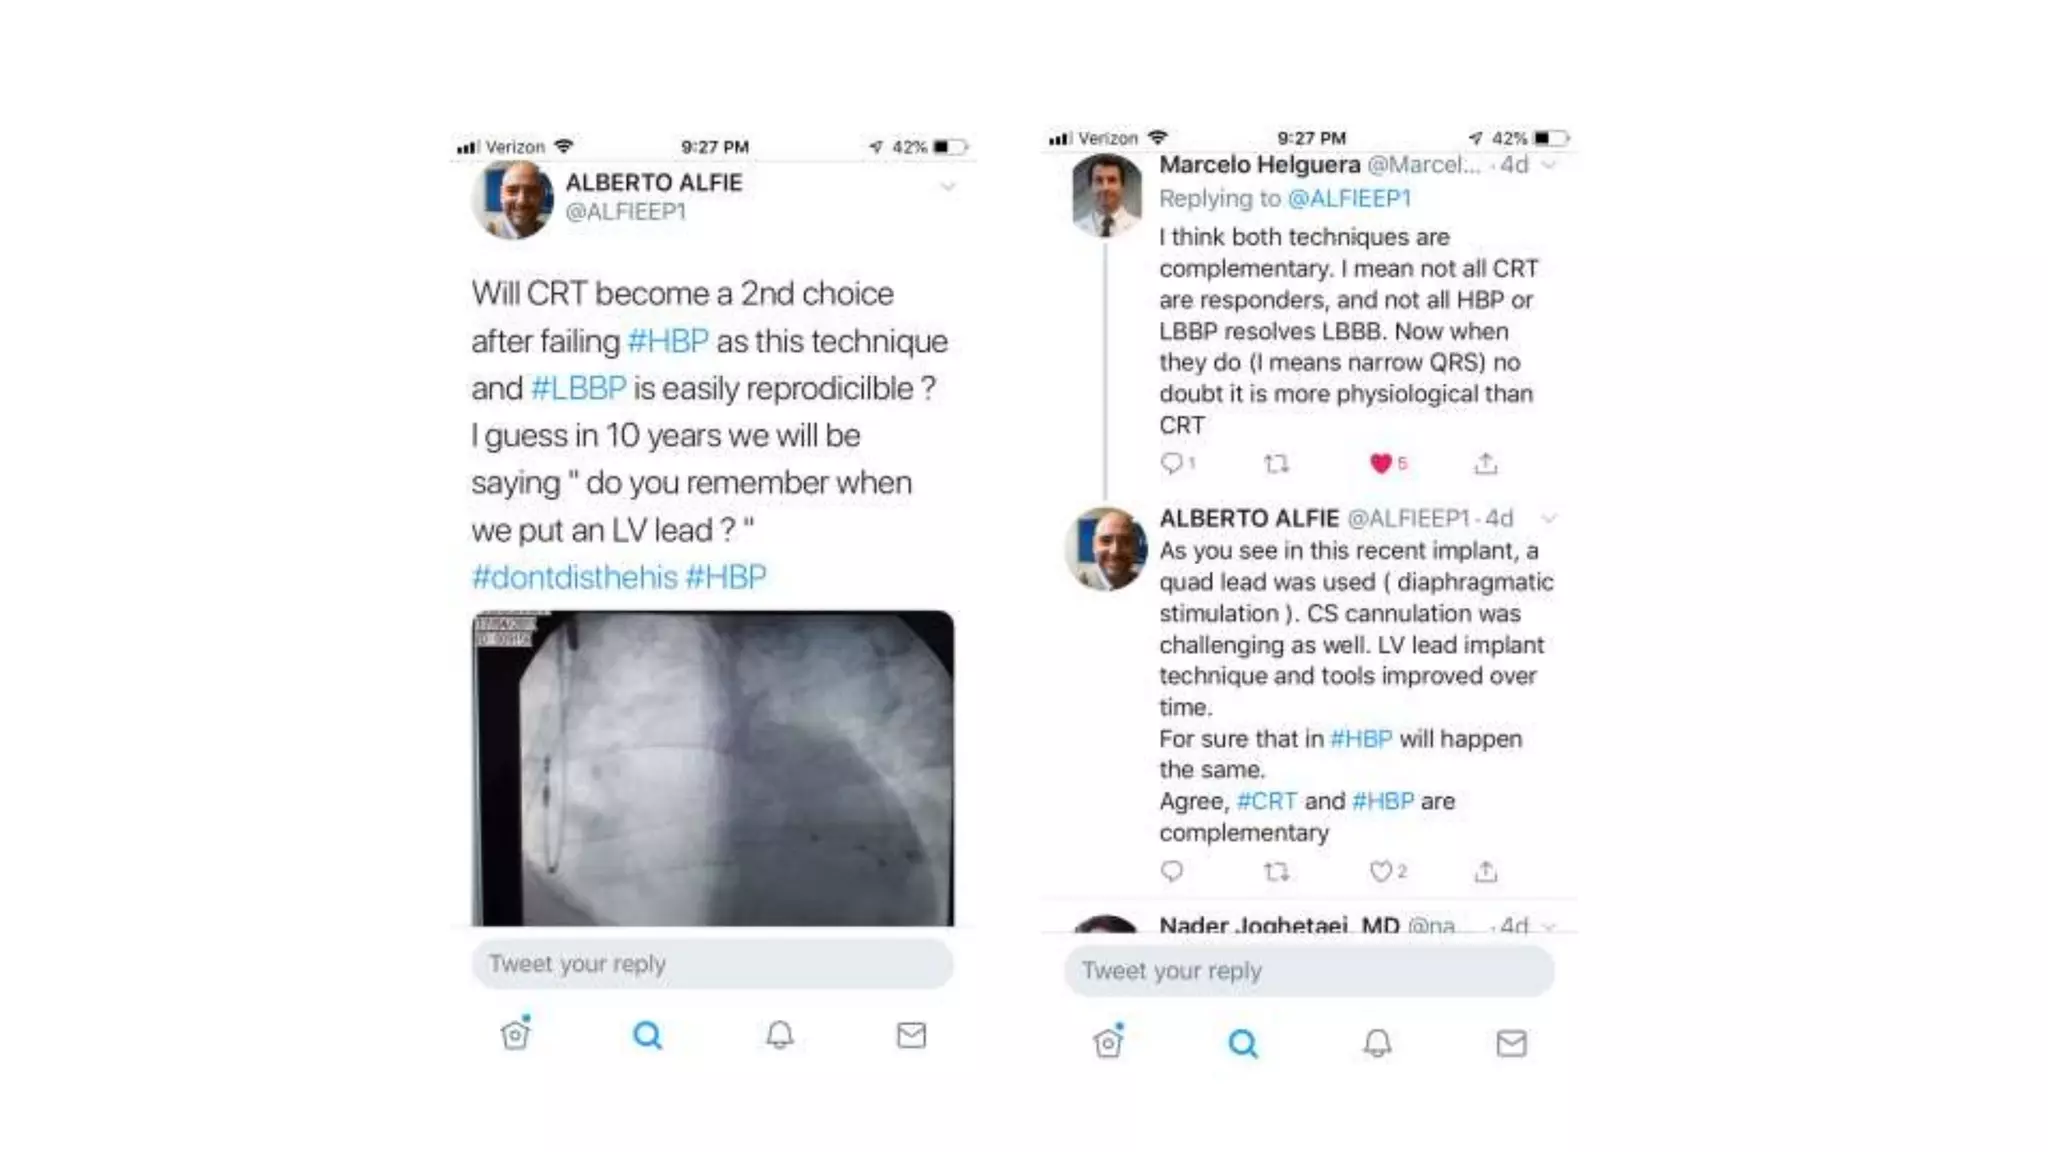Like Alberto Alfie's reply with 2 likes
Image resolution: width=2048 pixels, height=1152 pixels.
point(1381,871)
